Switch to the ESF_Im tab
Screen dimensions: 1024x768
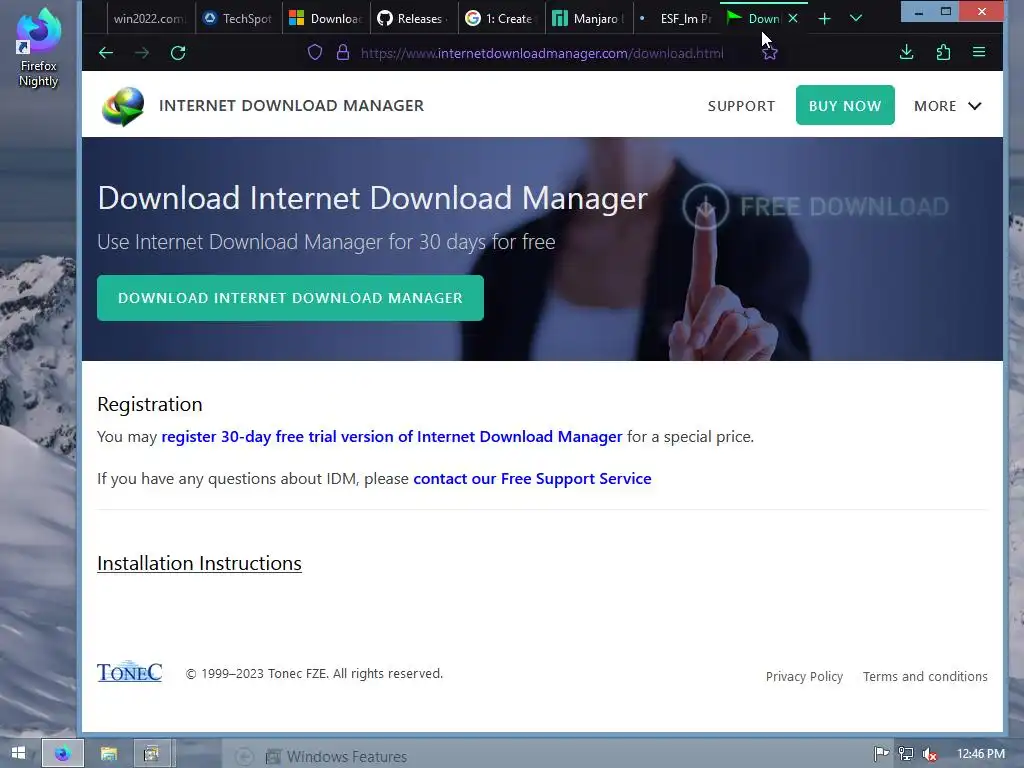tap(676, 18)
